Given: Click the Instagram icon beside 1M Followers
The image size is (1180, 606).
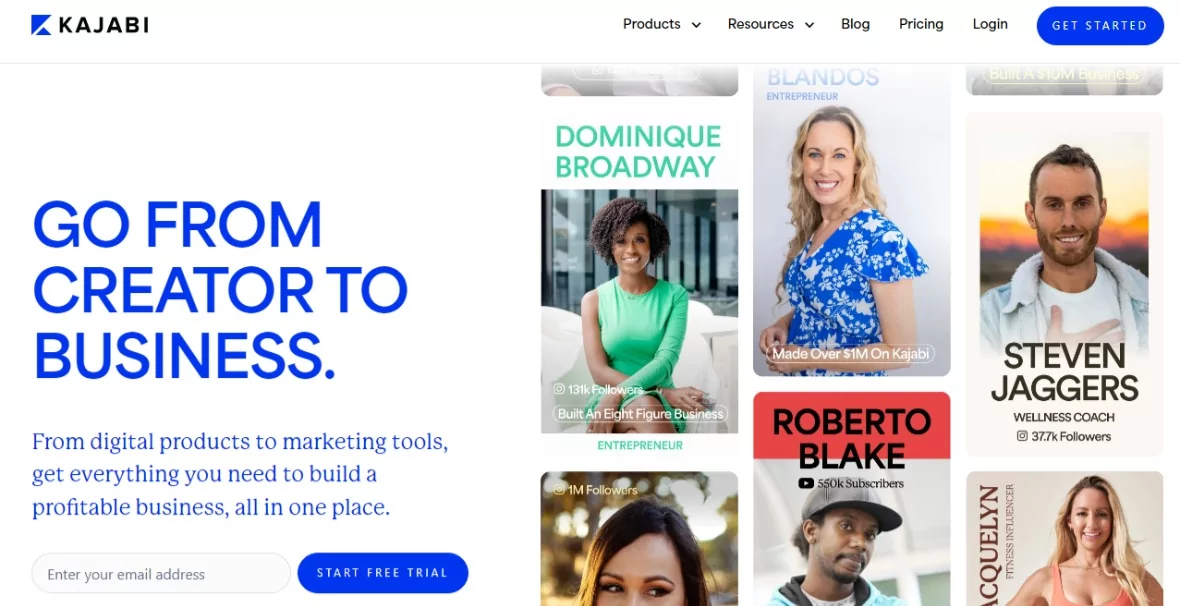Looking at the screenshot, I should (x=559, y=489).
